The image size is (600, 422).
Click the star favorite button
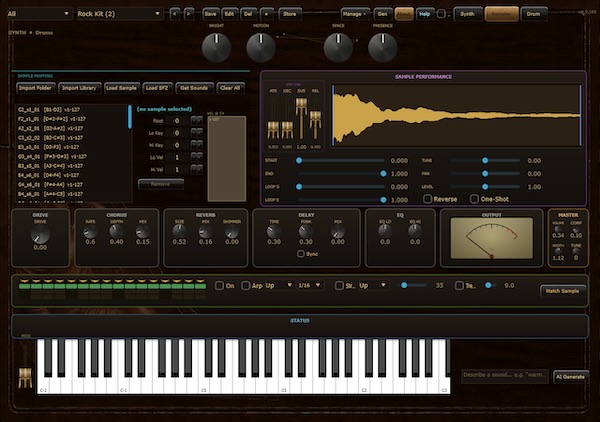[266, 14]
